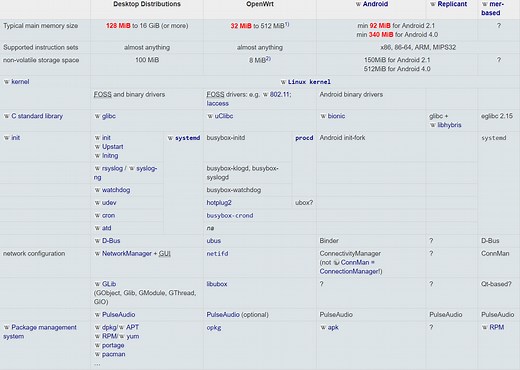Open the cron link

[x=108, y=215]
